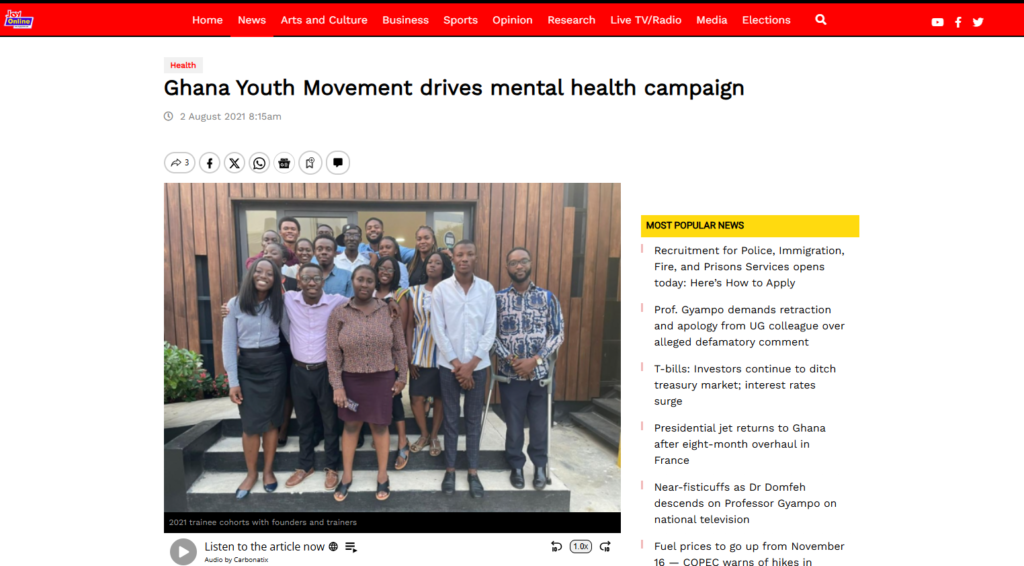
Task: Rewind audio ten seconds
Action: [556, 547]
